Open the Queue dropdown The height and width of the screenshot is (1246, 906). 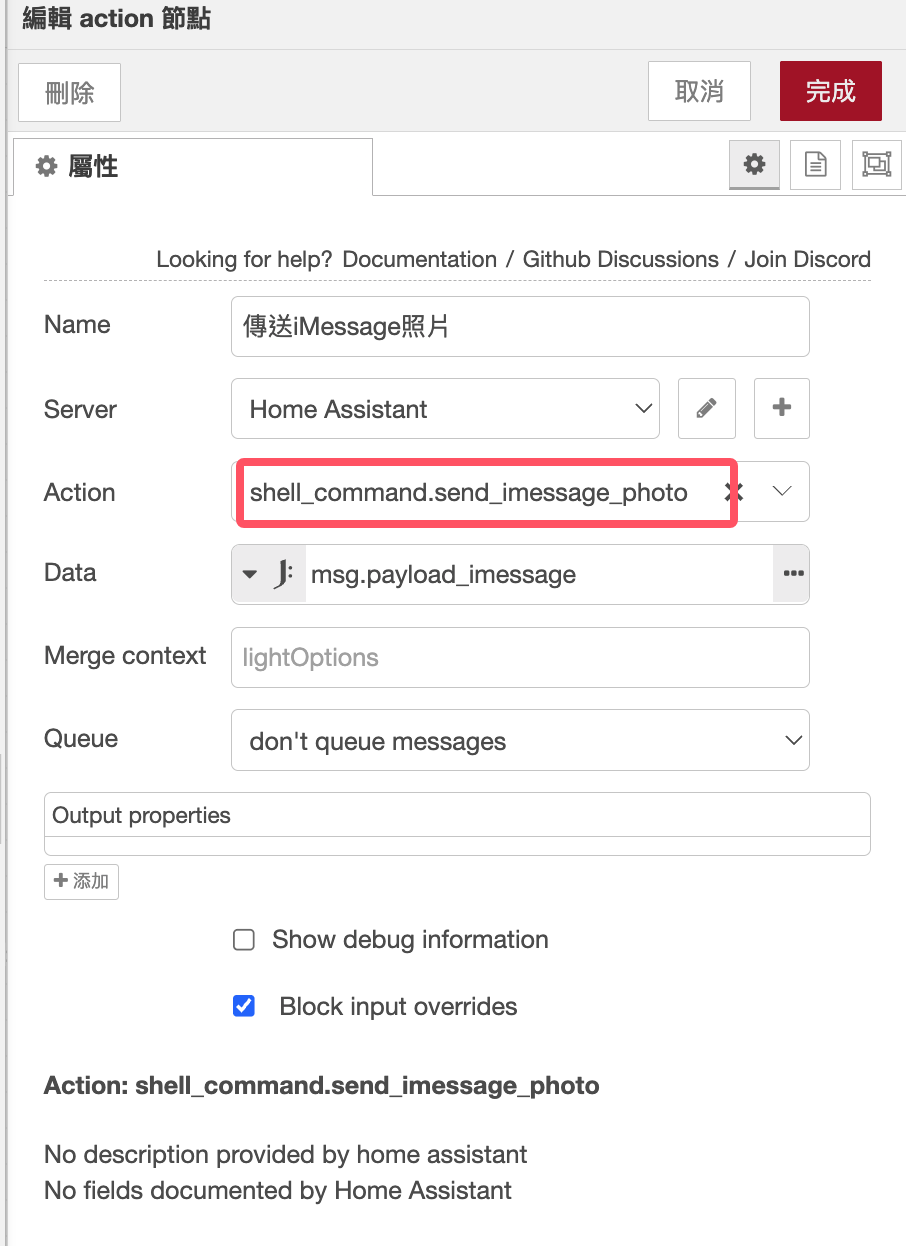(520, 741)
